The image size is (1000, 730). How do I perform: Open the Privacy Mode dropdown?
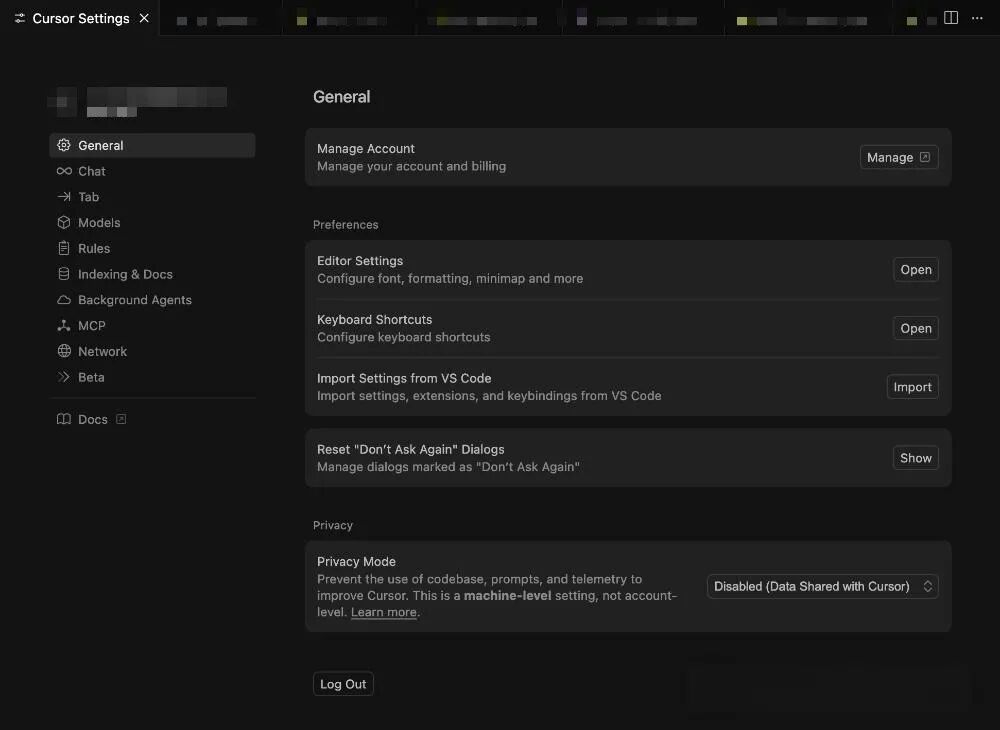tap(822, 586)
